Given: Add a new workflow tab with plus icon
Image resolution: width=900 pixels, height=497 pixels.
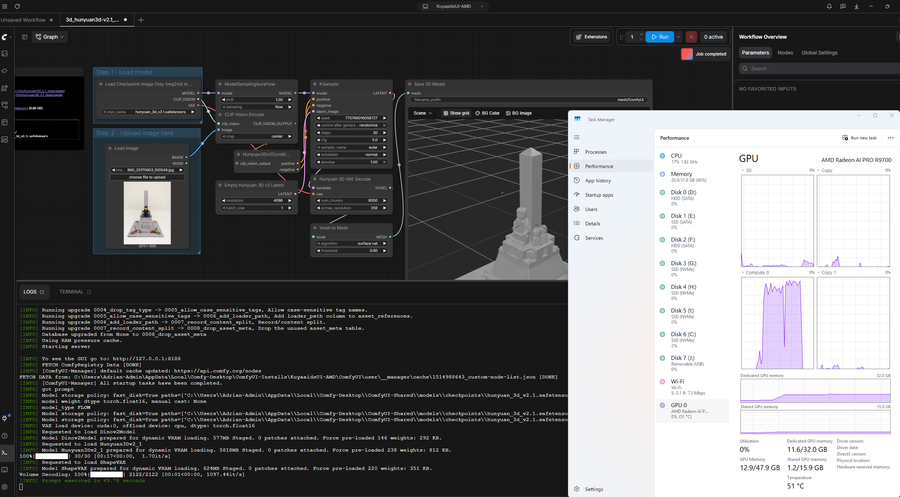Looking at the screenshot, I should click(x=141, y=20).
